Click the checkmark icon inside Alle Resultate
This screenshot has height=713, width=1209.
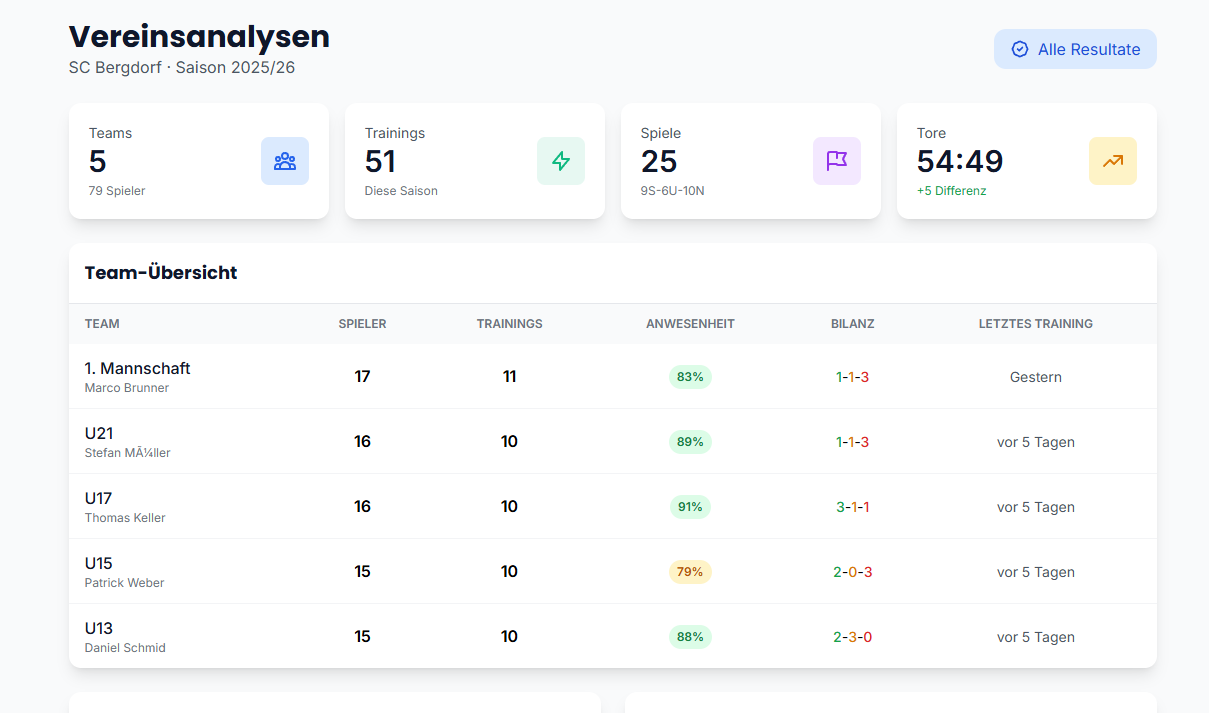[x=1019, y=48]
